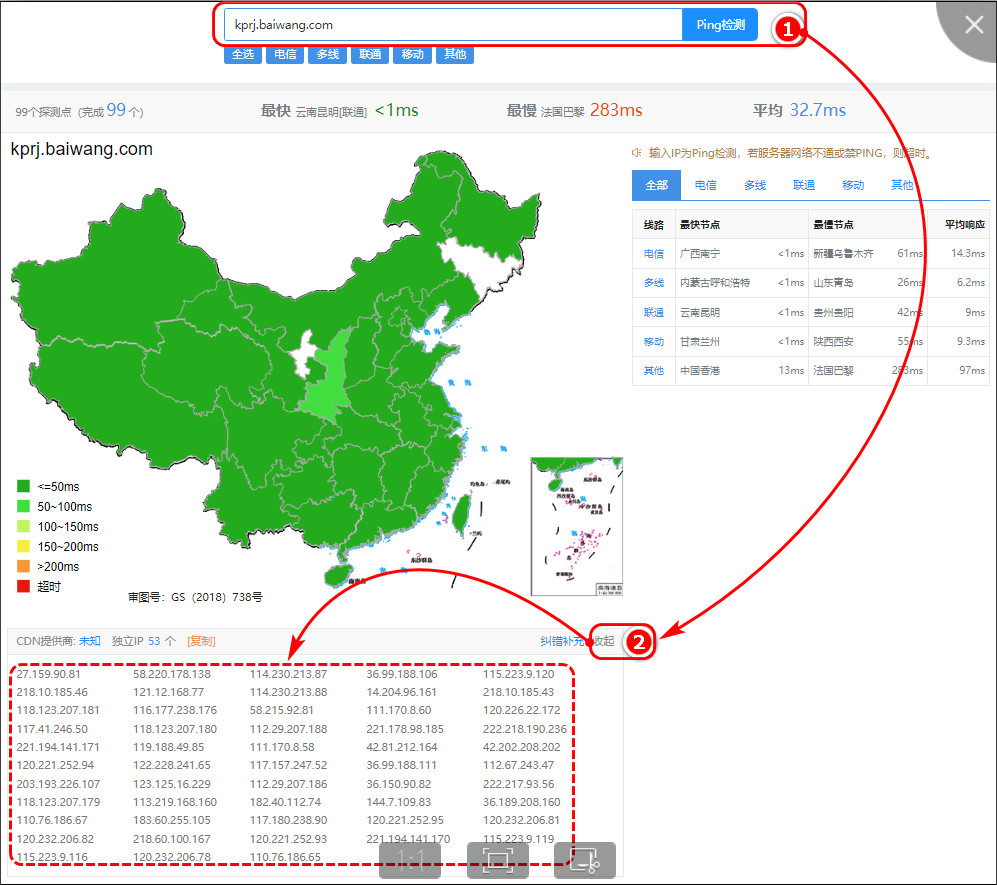The image size is (997, 885).
Task: Click the South China Sea inset map
Action: coord(576,526)
